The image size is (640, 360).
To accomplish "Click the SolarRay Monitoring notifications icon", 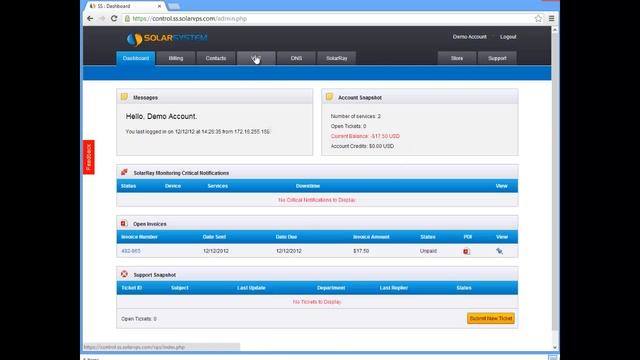I will point(124,172).
